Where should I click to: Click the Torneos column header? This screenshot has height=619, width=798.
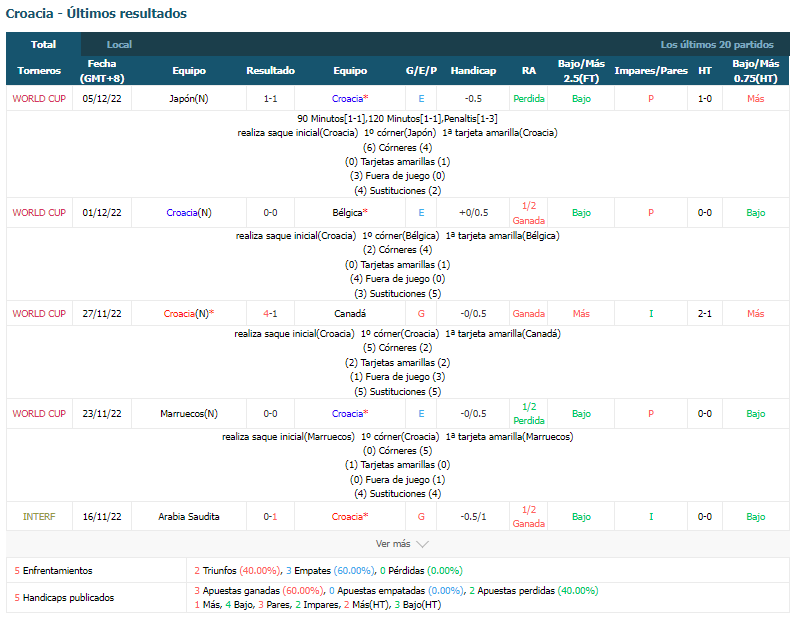(39, 71)
